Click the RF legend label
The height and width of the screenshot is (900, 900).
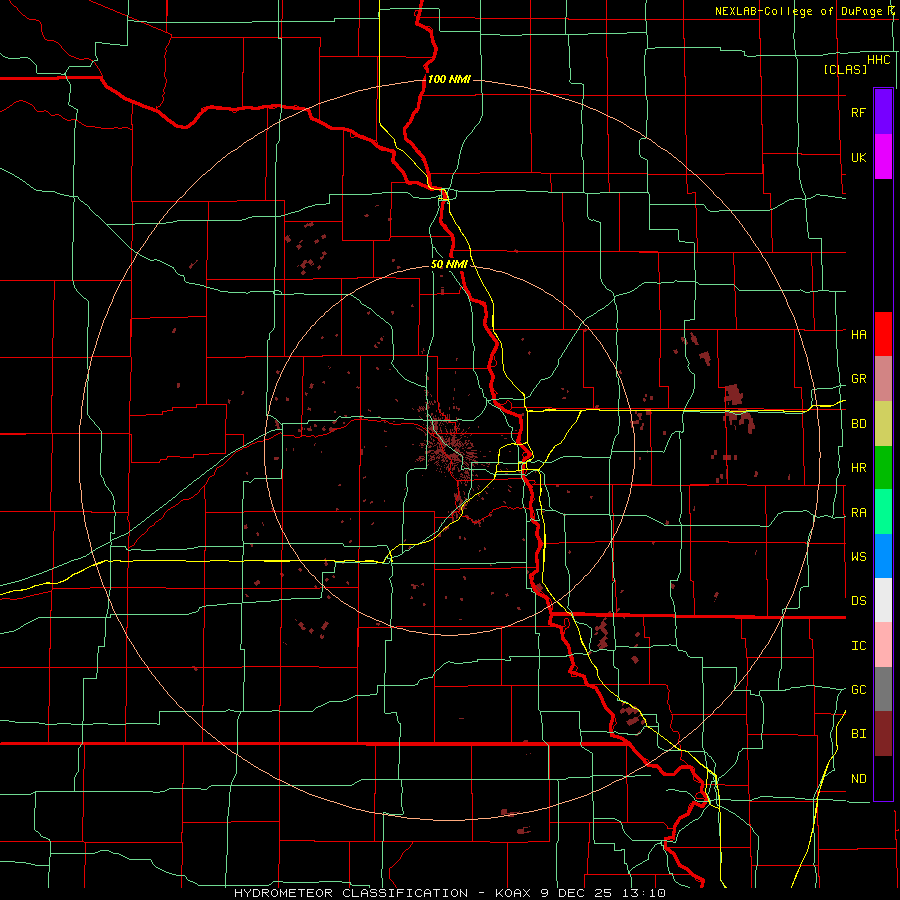pyautogui.click(x=858, y=112)
